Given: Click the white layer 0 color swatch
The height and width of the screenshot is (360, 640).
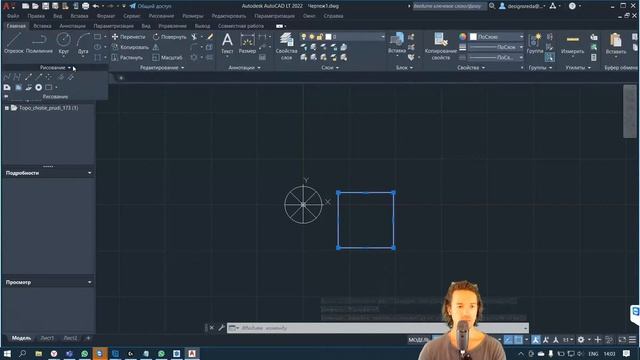Looking at the screenshot, I should 328,37.
